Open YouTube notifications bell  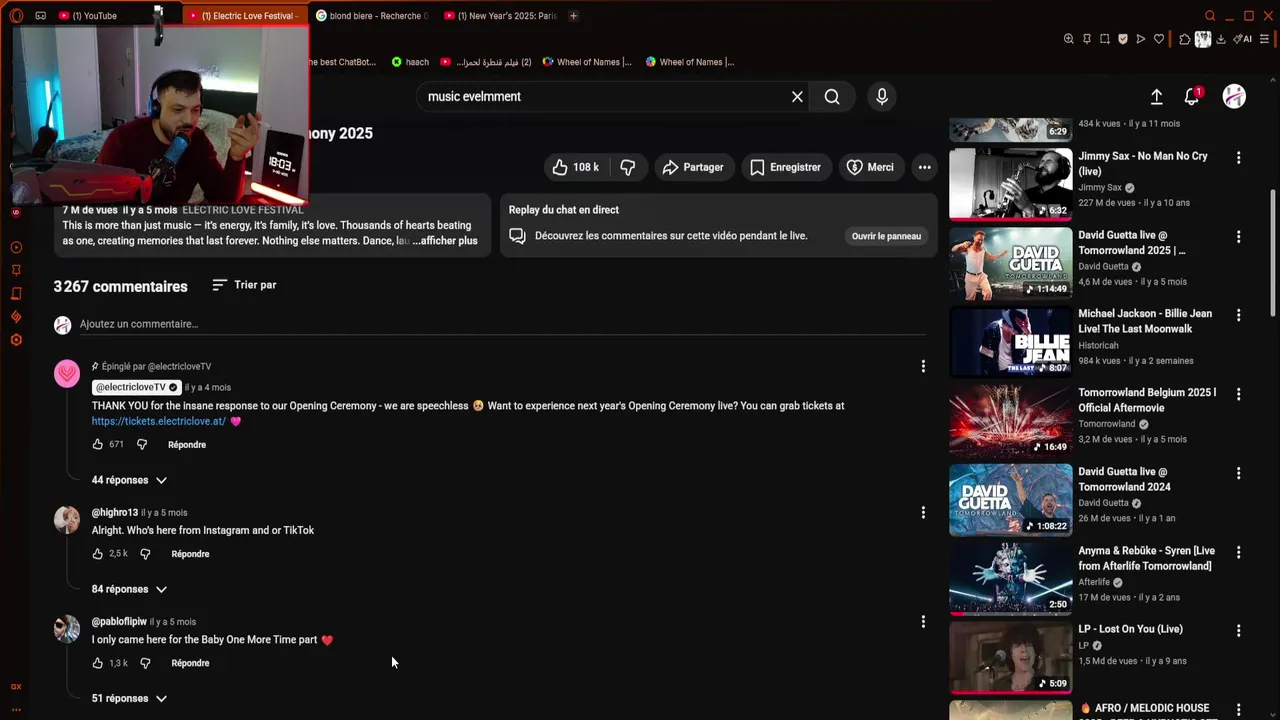(1192, 97)
